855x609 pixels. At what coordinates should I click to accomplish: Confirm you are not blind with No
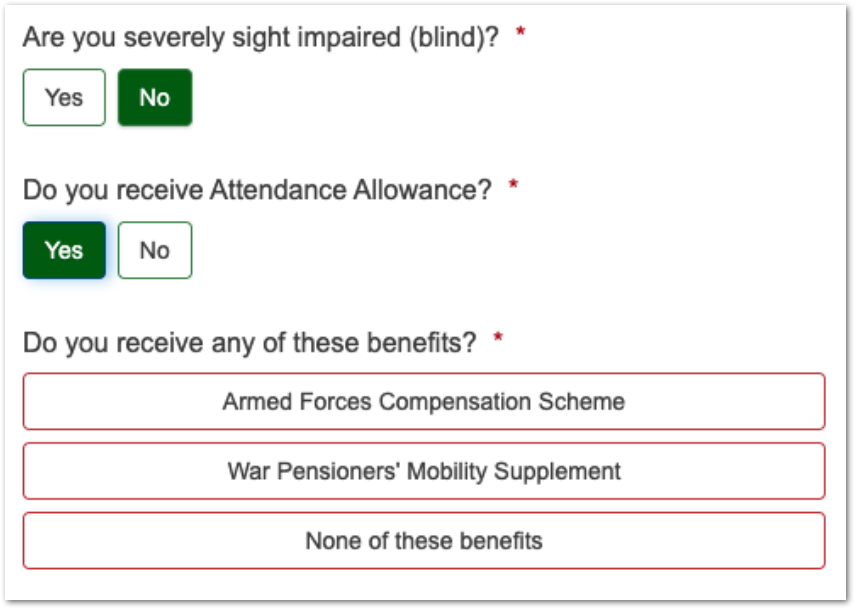tap(154, 98)
